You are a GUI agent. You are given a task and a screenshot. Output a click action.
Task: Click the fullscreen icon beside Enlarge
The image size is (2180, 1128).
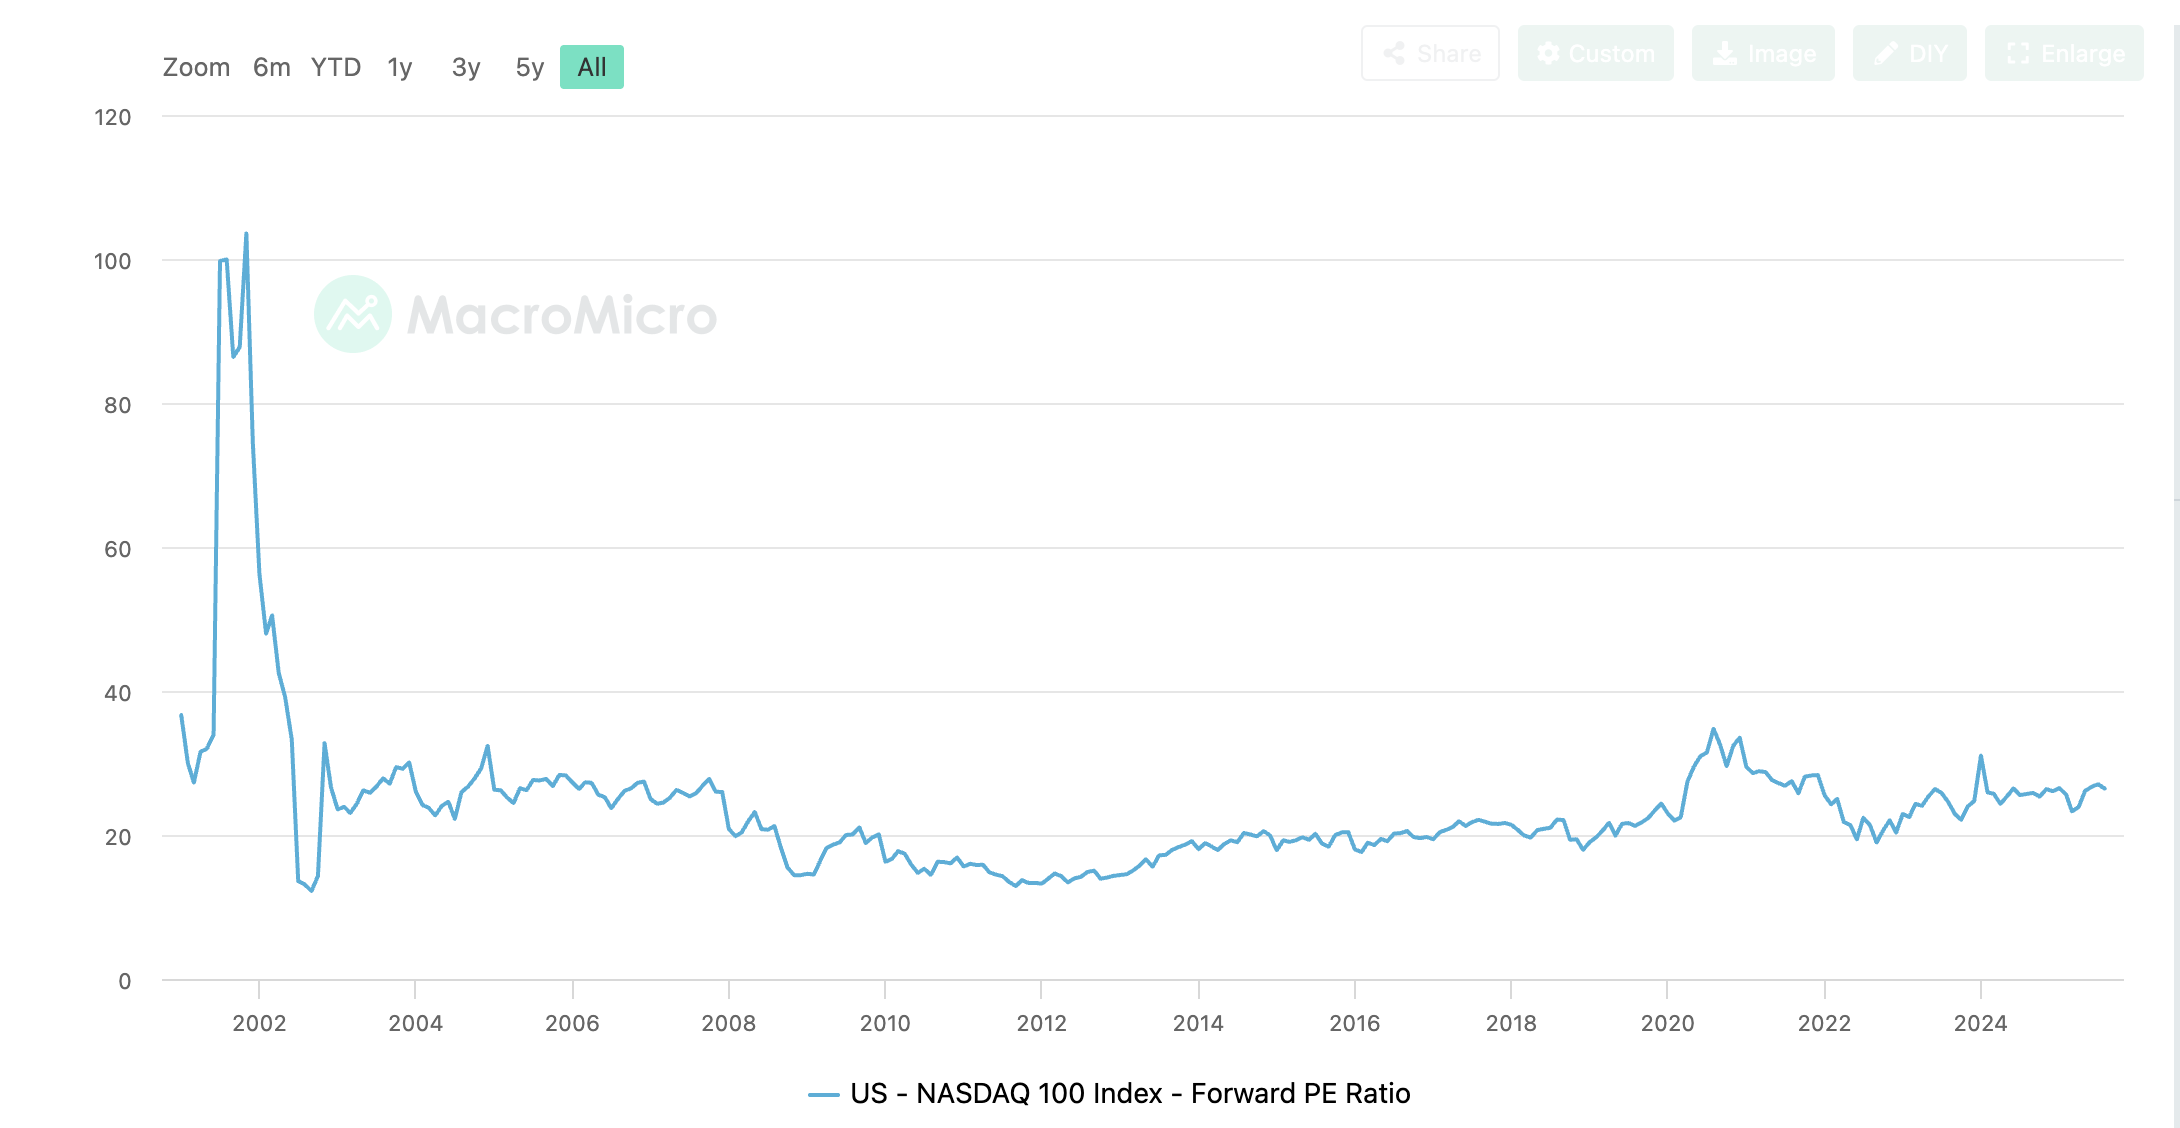coord(2018,54)
